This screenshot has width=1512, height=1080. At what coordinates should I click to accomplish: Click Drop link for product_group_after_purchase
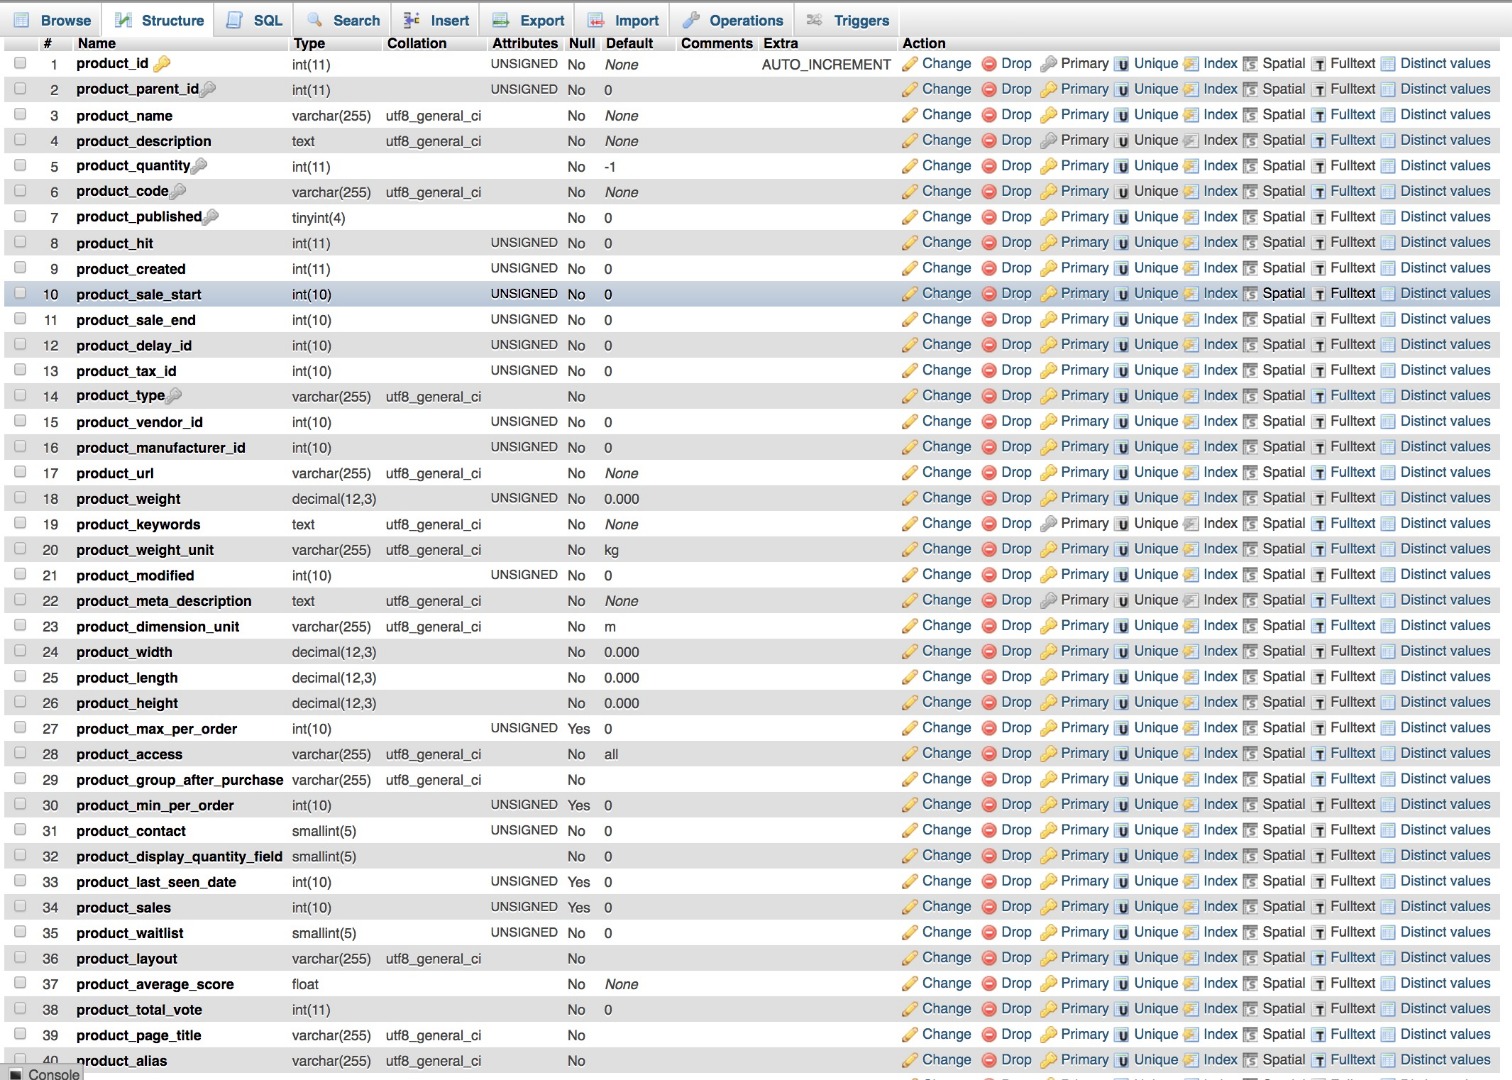1016,779
